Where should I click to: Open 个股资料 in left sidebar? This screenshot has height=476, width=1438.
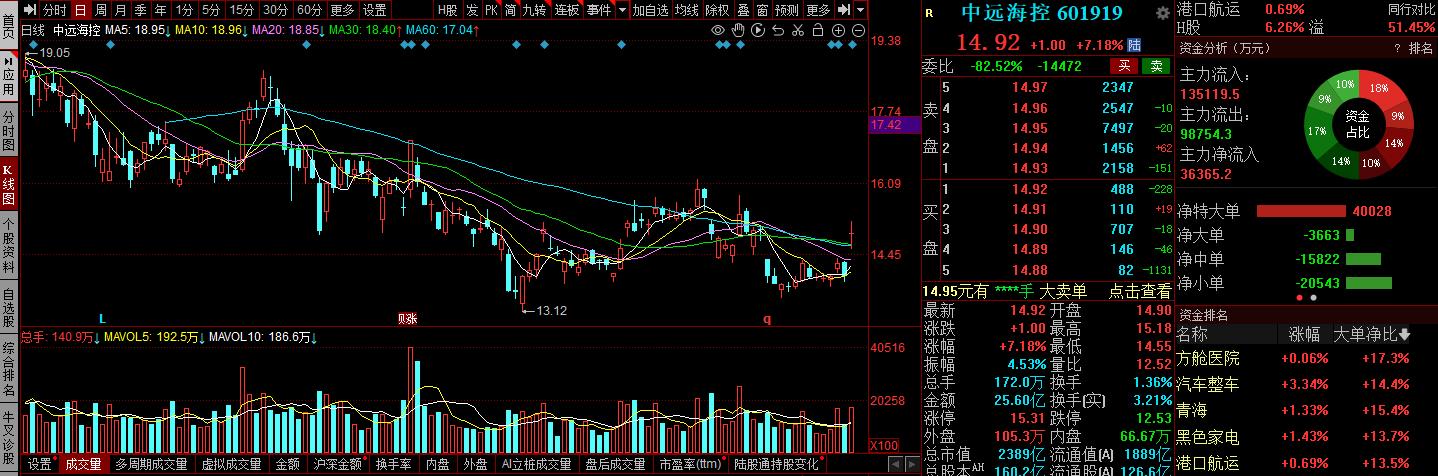[8, 245]
